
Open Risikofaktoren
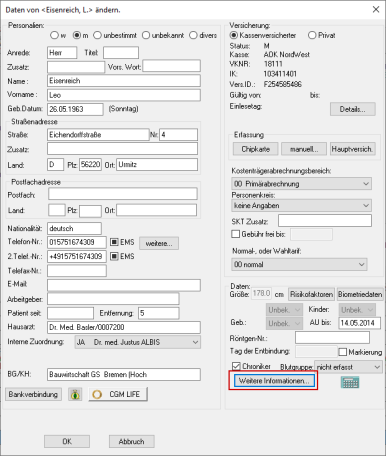tap(311, 294)
